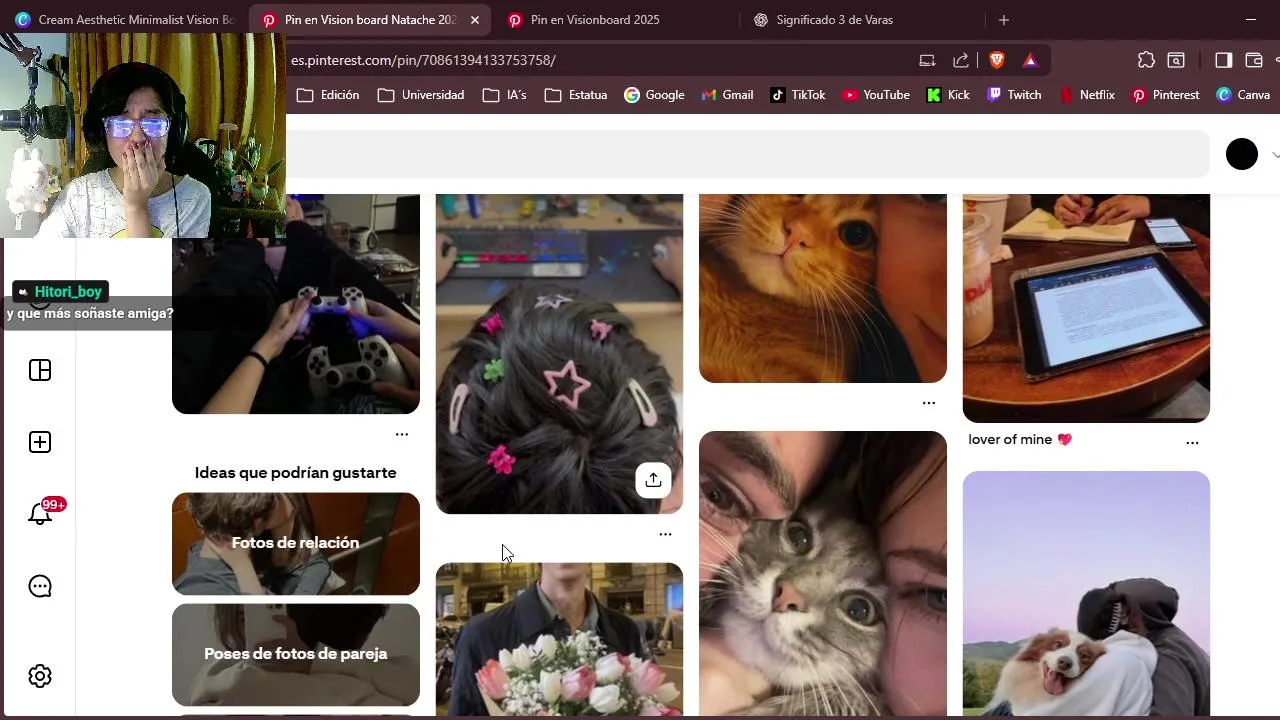Open the dog hug pin image
This screenshot has height=720, width=1280.
click(x=1086, y=593)
